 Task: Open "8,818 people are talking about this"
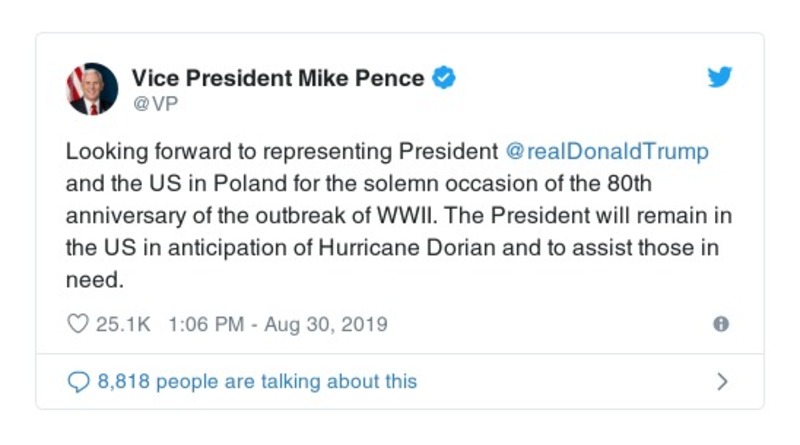[x=257, y=382]
